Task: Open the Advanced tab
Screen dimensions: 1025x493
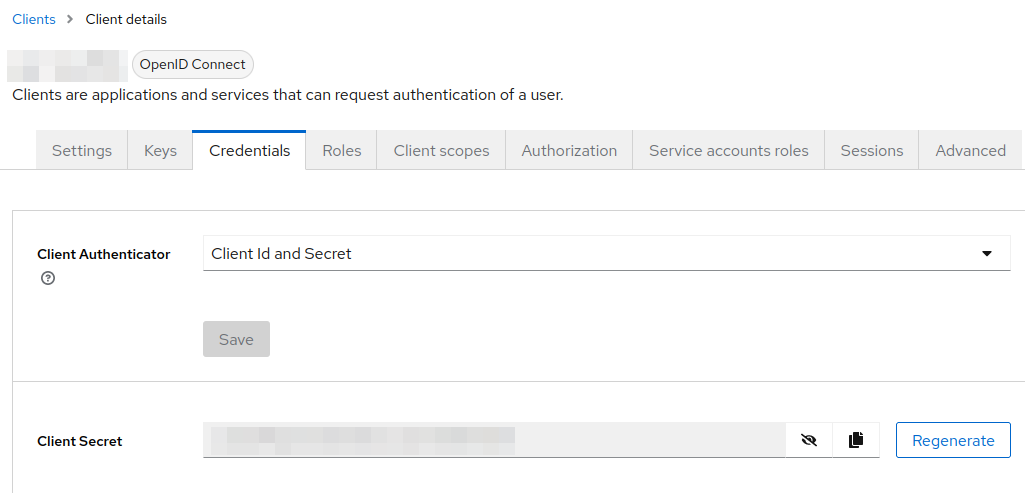Action: pyautogui.click(x=970, y=150)
